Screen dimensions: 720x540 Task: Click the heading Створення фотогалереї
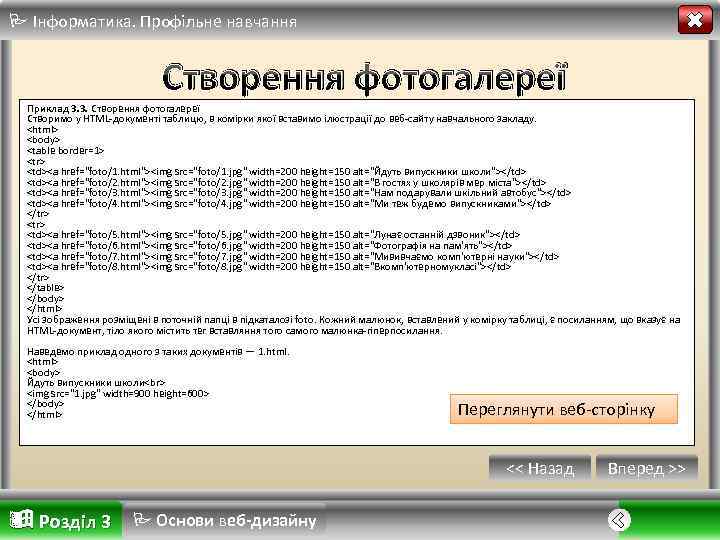[365, 77]
